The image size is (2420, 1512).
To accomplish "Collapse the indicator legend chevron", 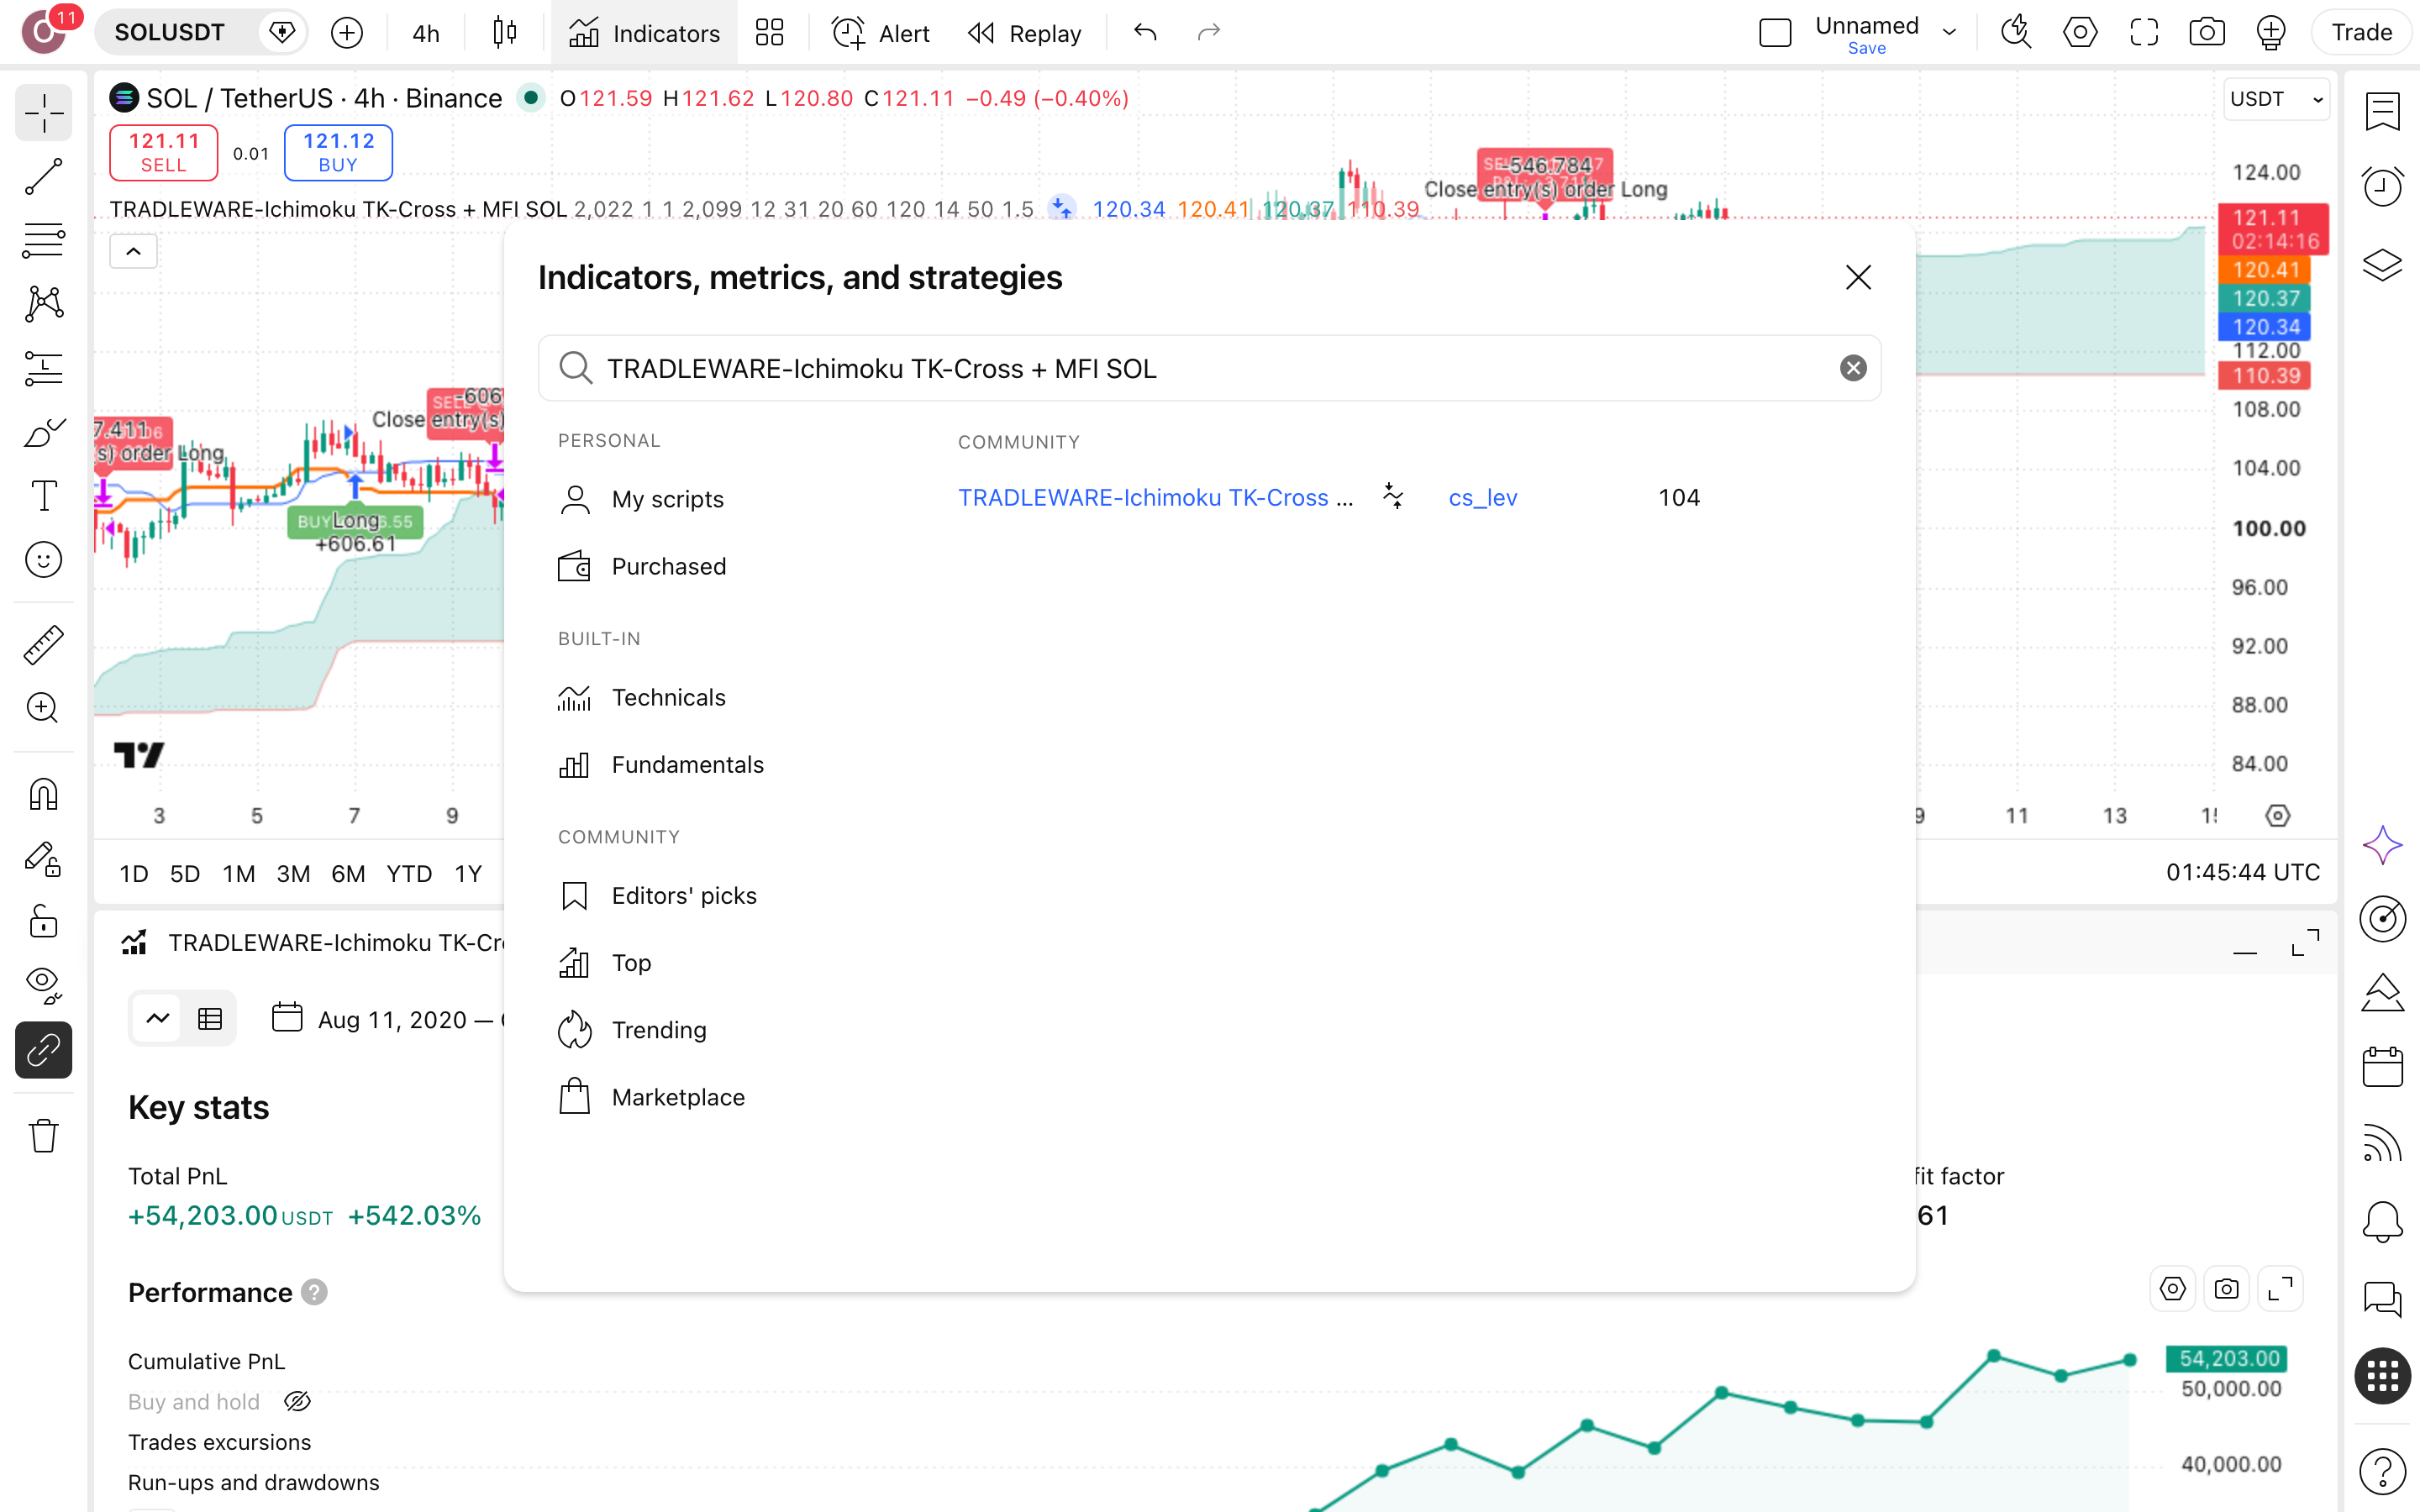I will (133, 251).
